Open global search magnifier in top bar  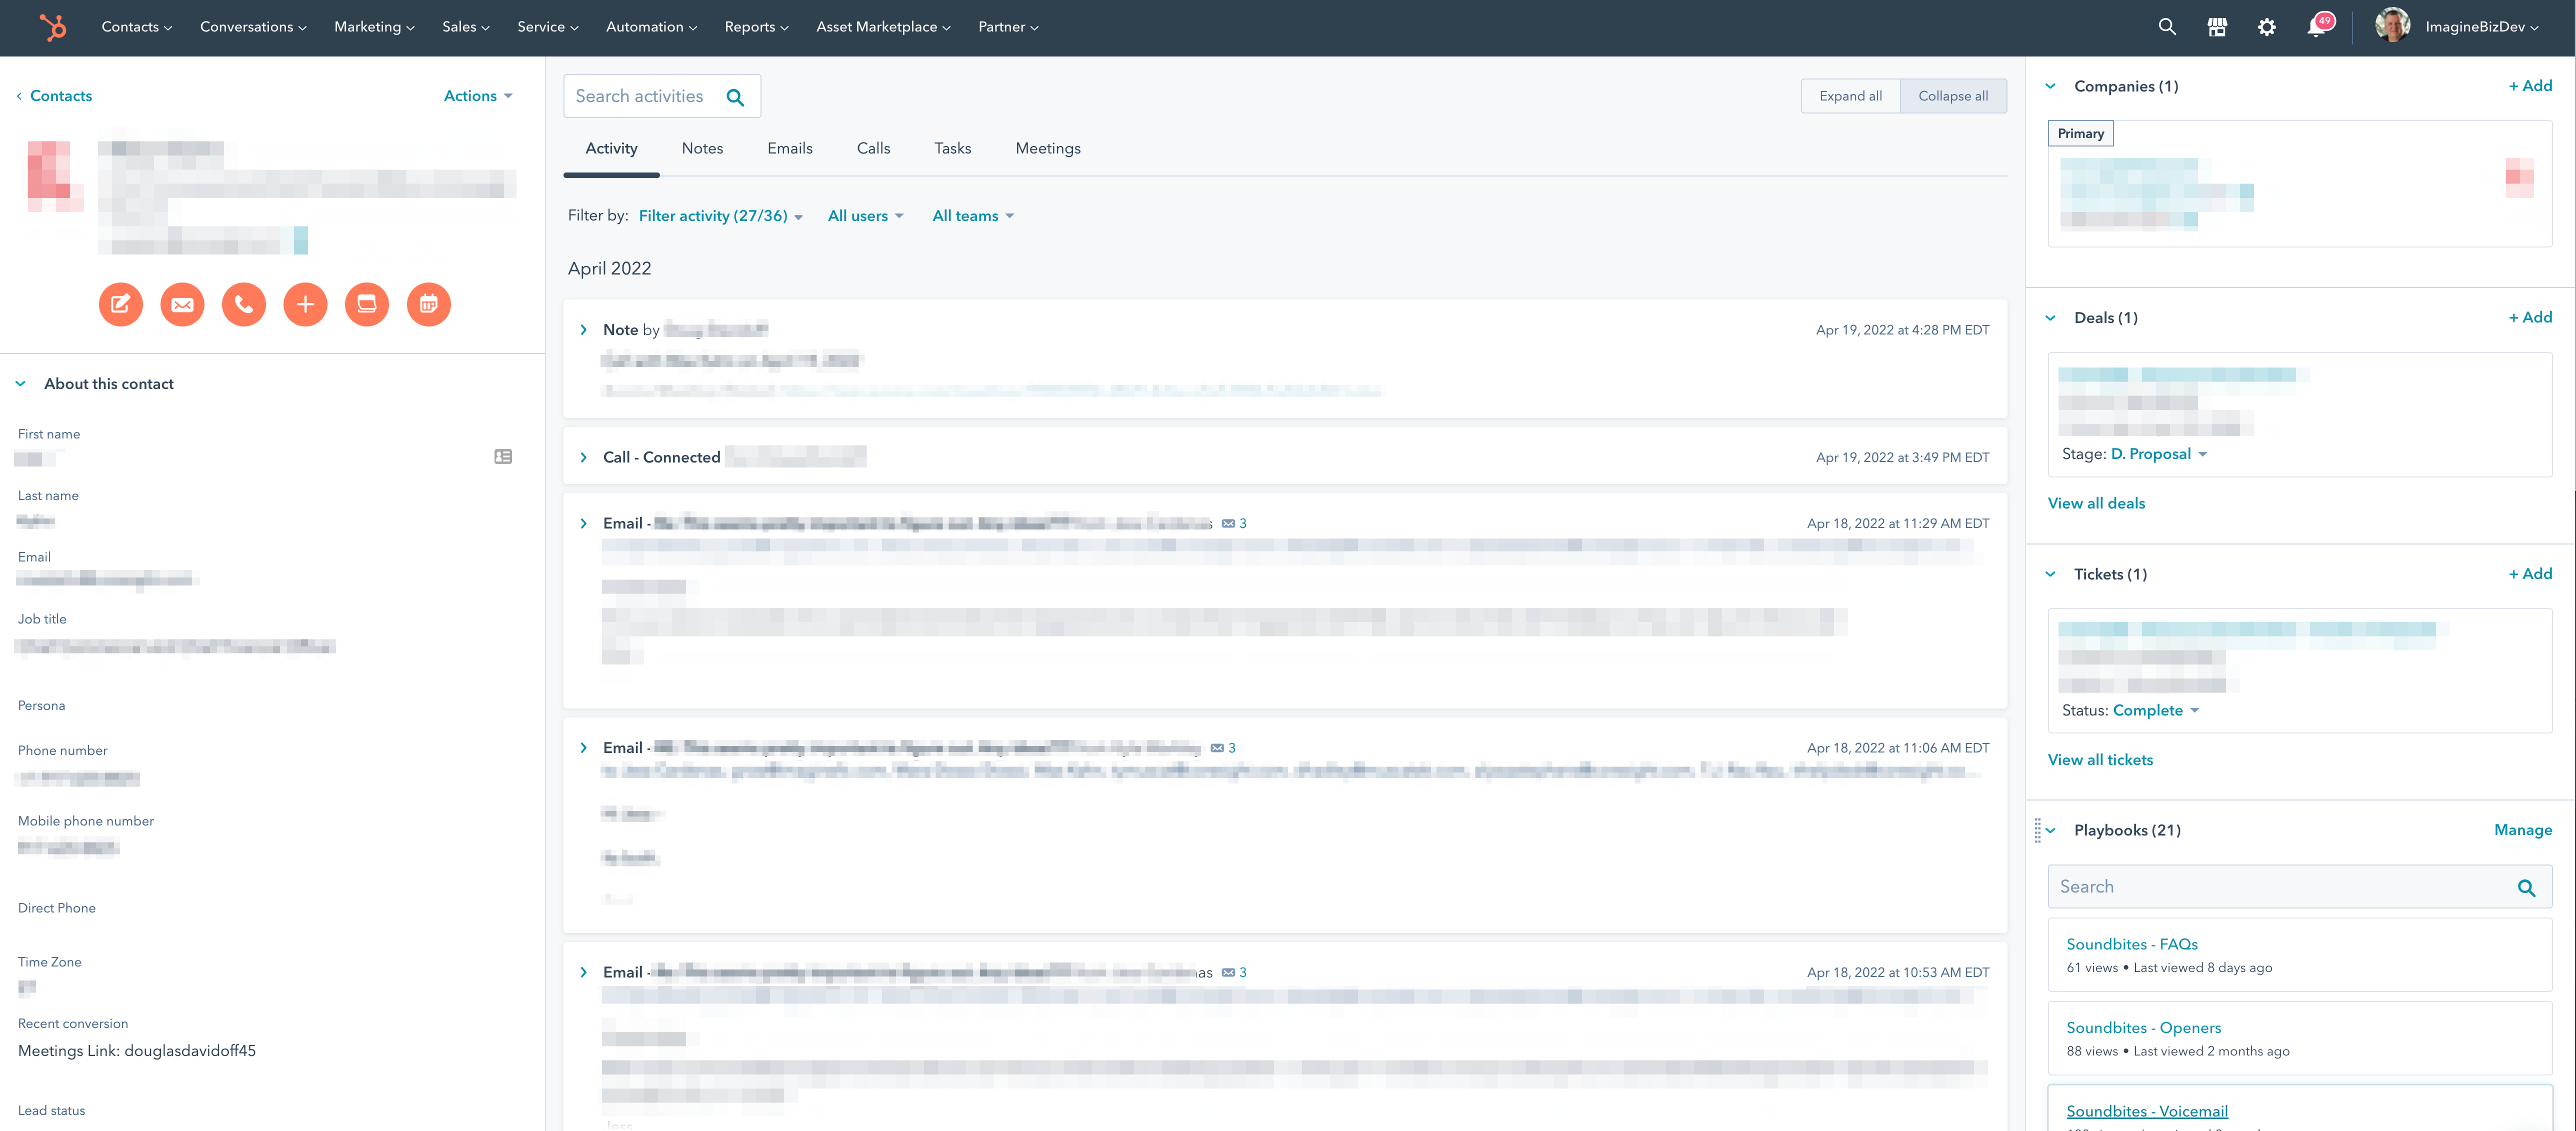2166,27
